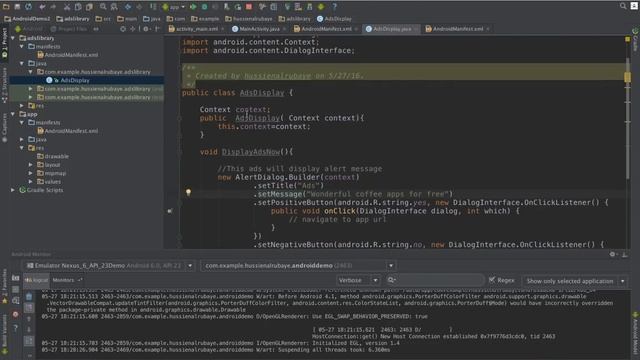This screenshot has width=640, height=360.
Task: Navigate Back using the toolbar arrow
Action: coord(128,7)
